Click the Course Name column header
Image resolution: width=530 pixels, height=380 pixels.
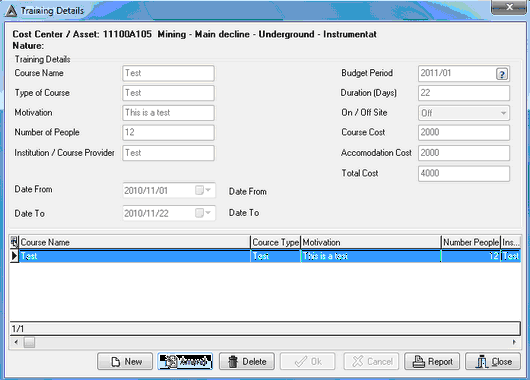pos(135,242)
